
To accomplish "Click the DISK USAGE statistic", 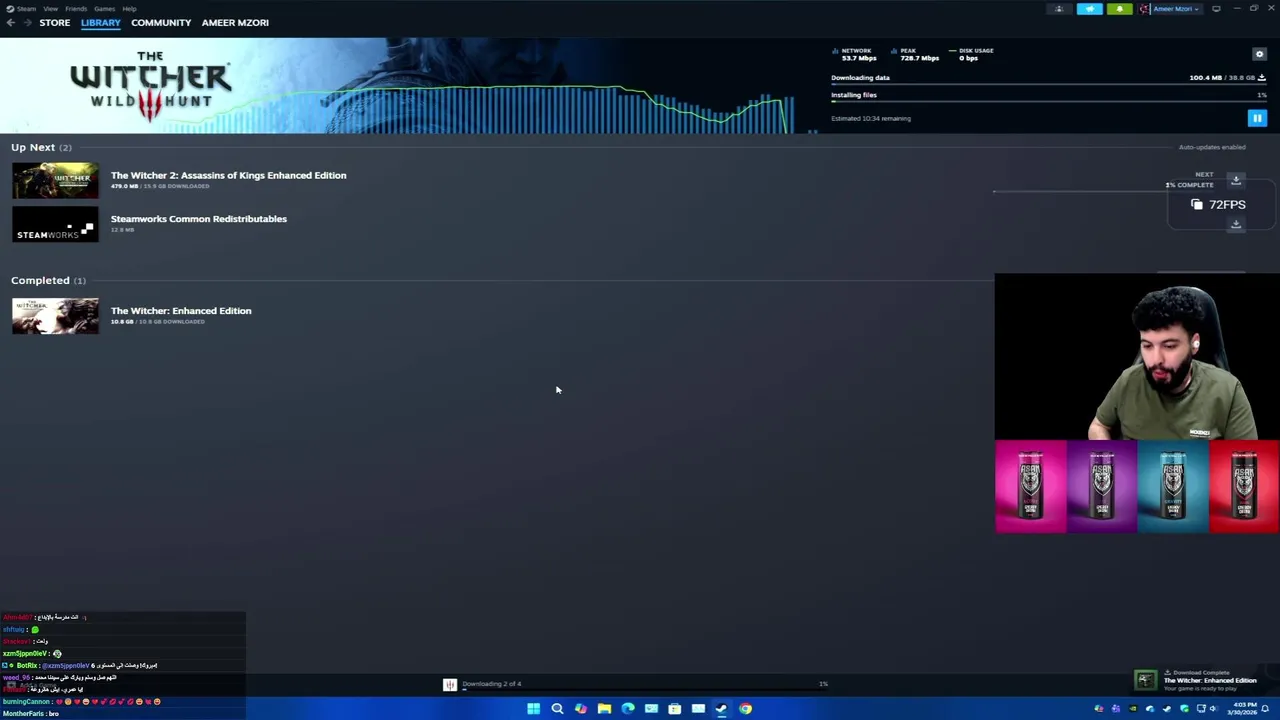I will [x=971, y=54].
